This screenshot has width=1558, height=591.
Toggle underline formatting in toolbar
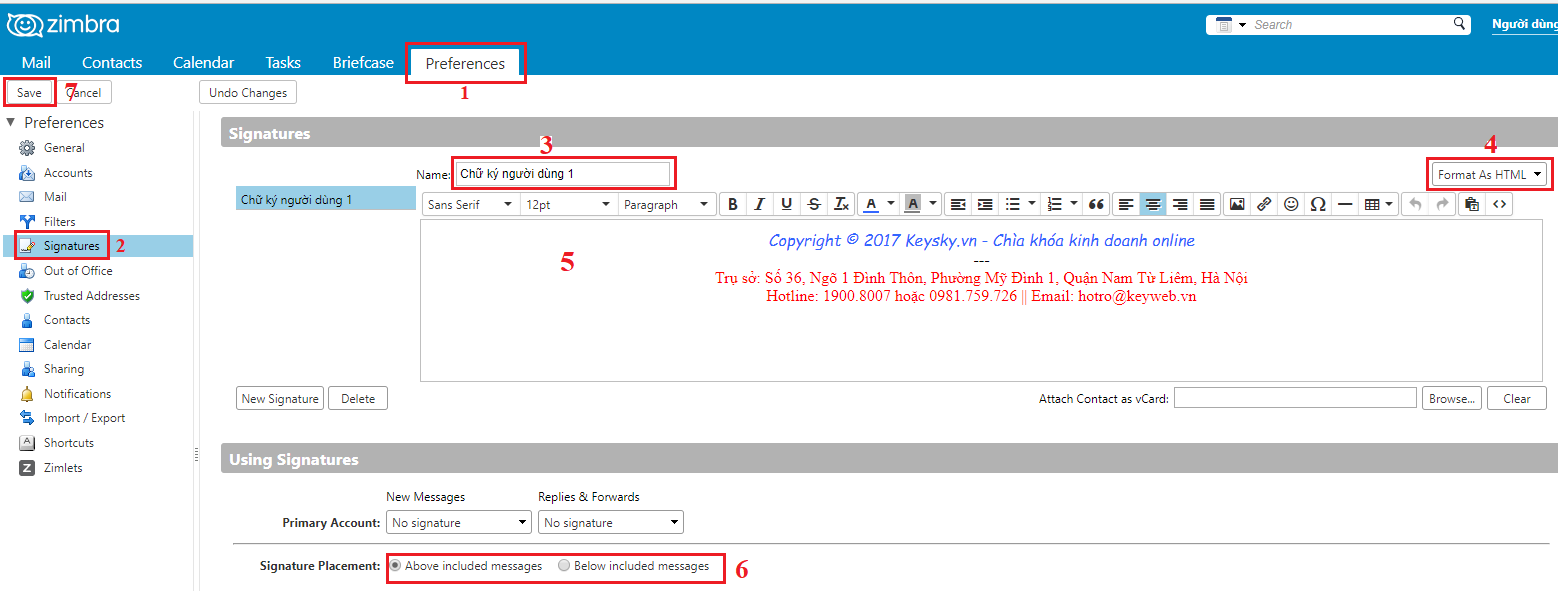[x=787, y=204]
